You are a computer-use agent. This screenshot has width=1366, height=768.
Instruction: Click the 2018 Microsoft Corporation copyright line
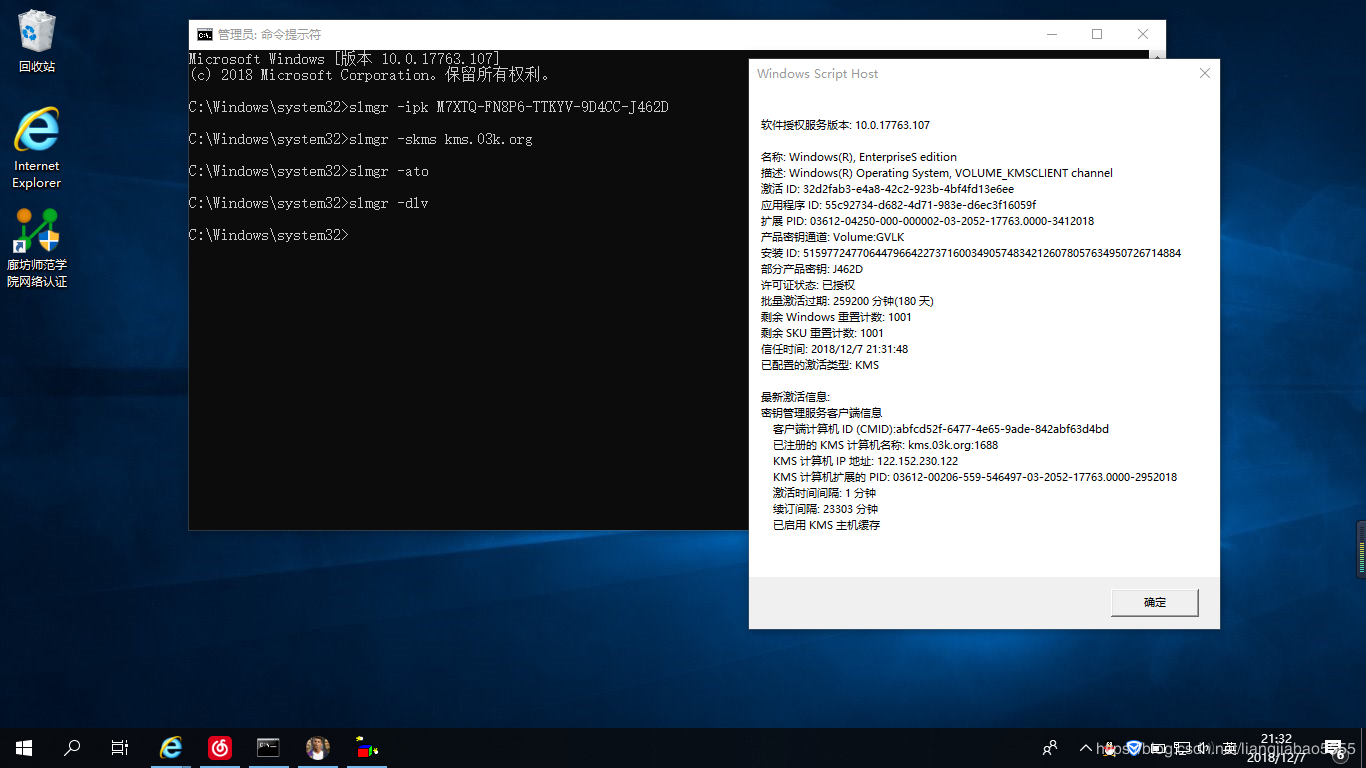(369, 75)
